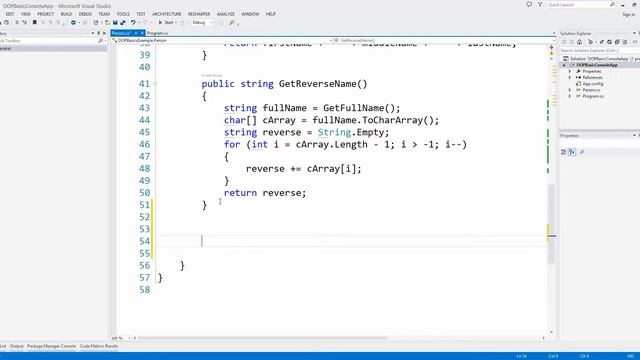Screen dimensions: 640x360
Task: Open the GetReverseName member dropdown
Action: [444, 40]
